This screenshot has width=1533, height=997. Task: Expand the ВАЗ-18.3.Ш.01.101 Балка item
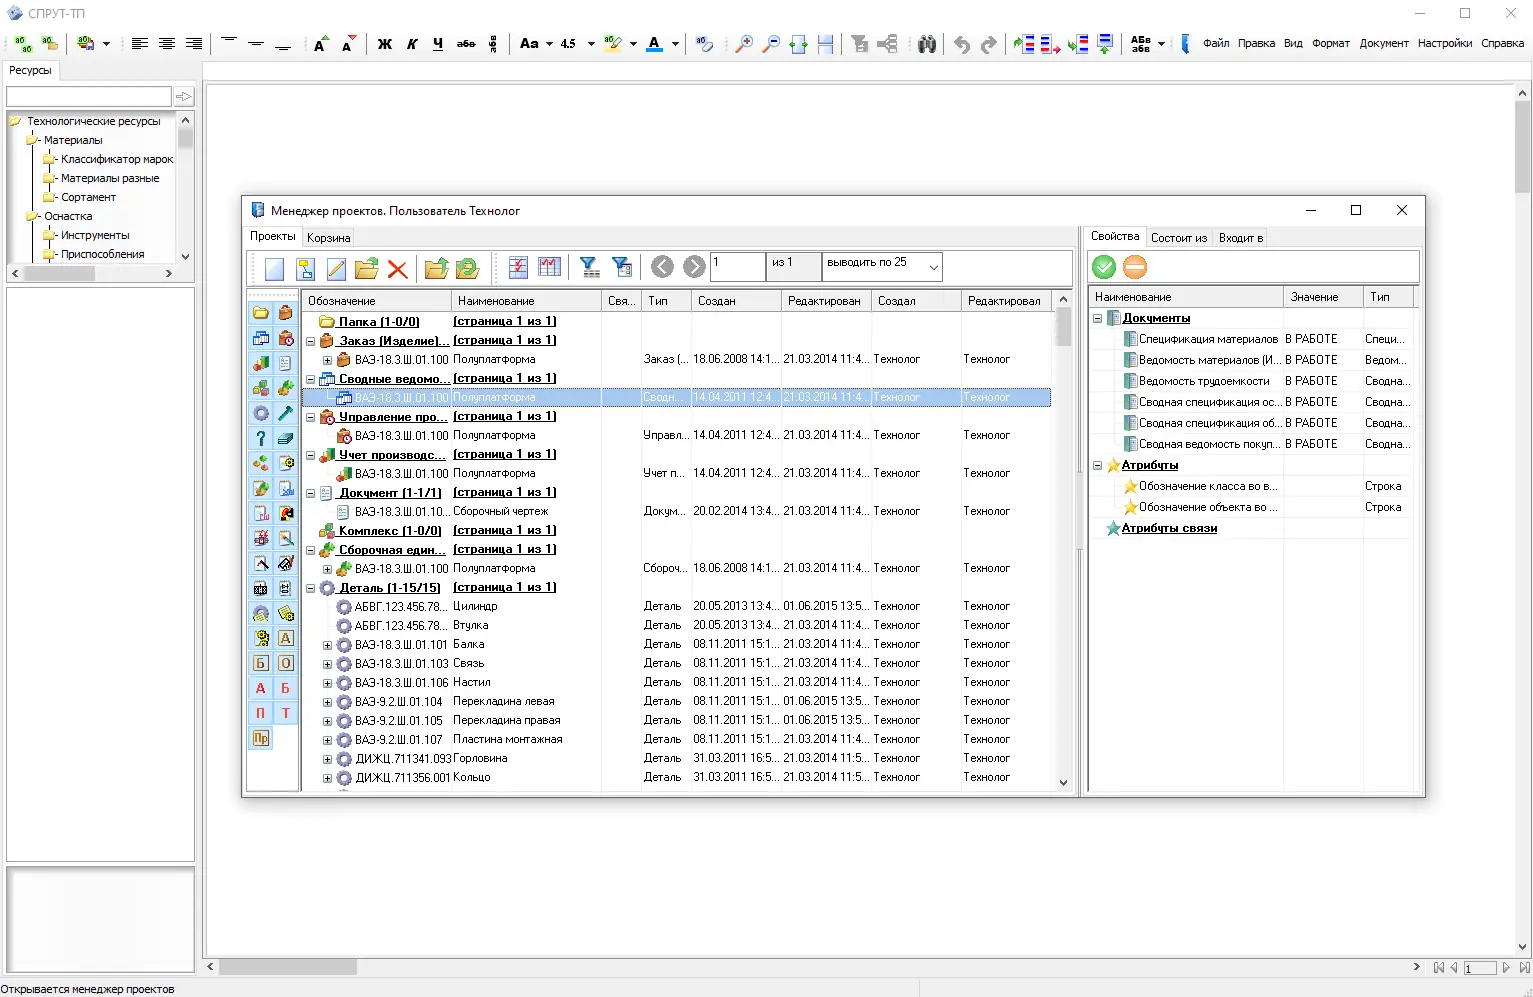[327, 645]
